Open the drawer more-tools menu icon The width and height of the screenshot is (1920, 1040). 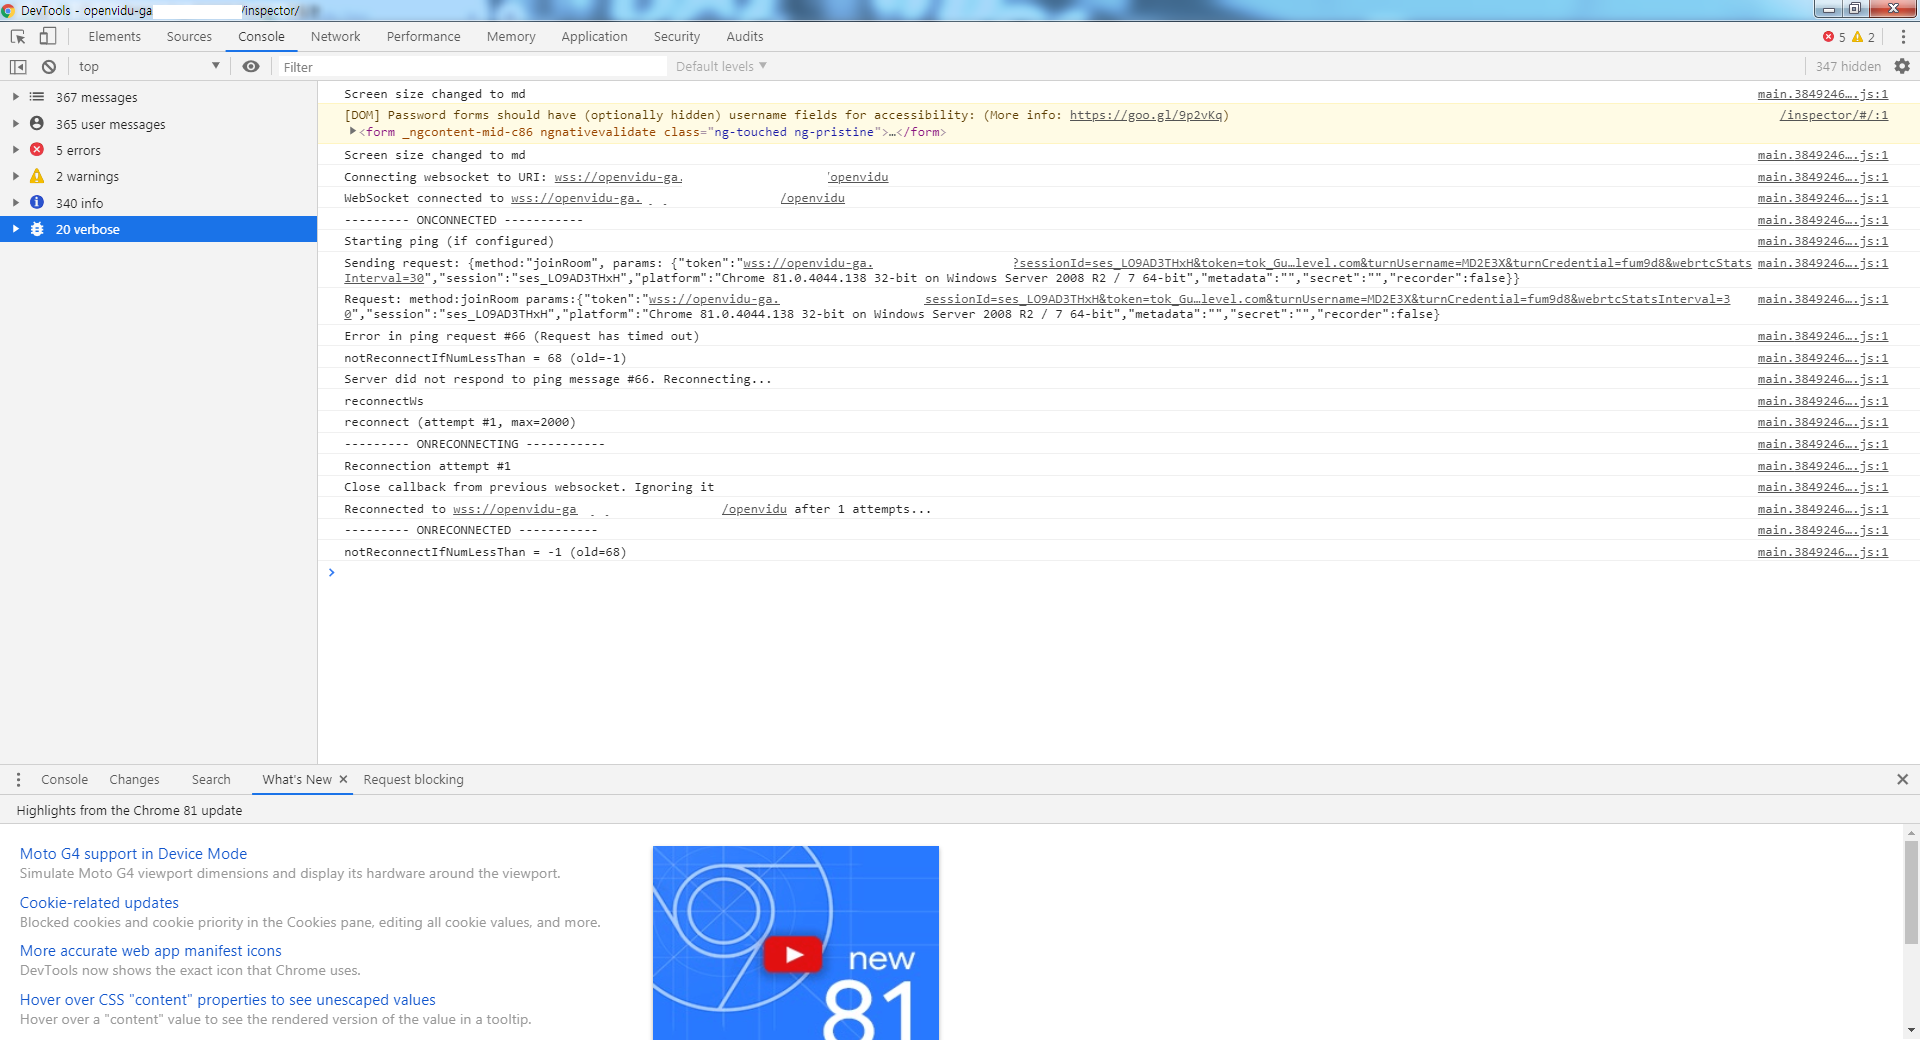point(18,780)
